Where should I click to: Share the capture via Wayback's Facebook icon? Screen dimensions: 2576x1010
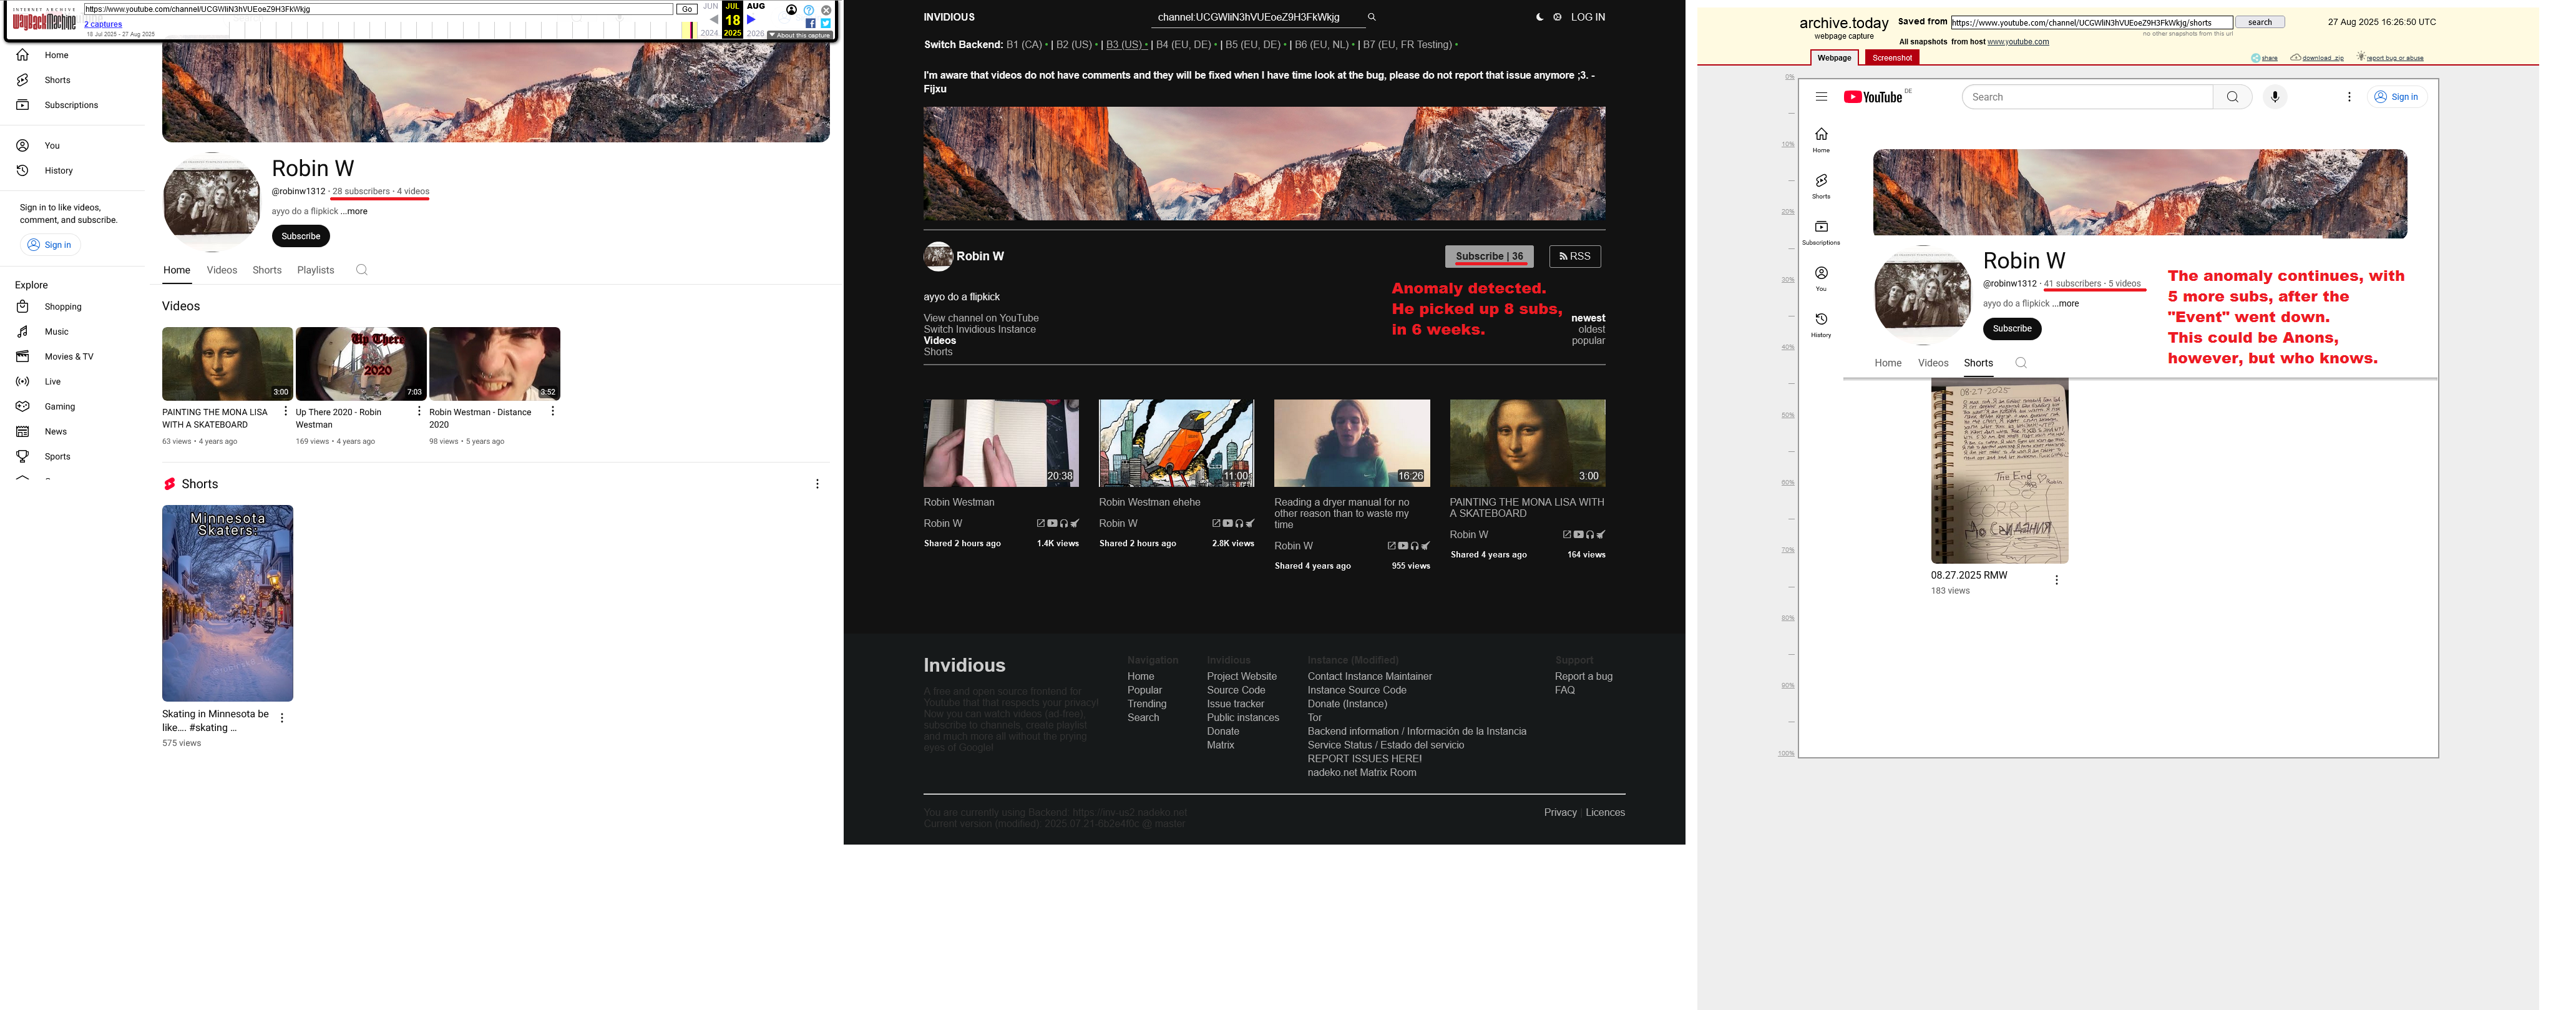click(x=810, y=23)
